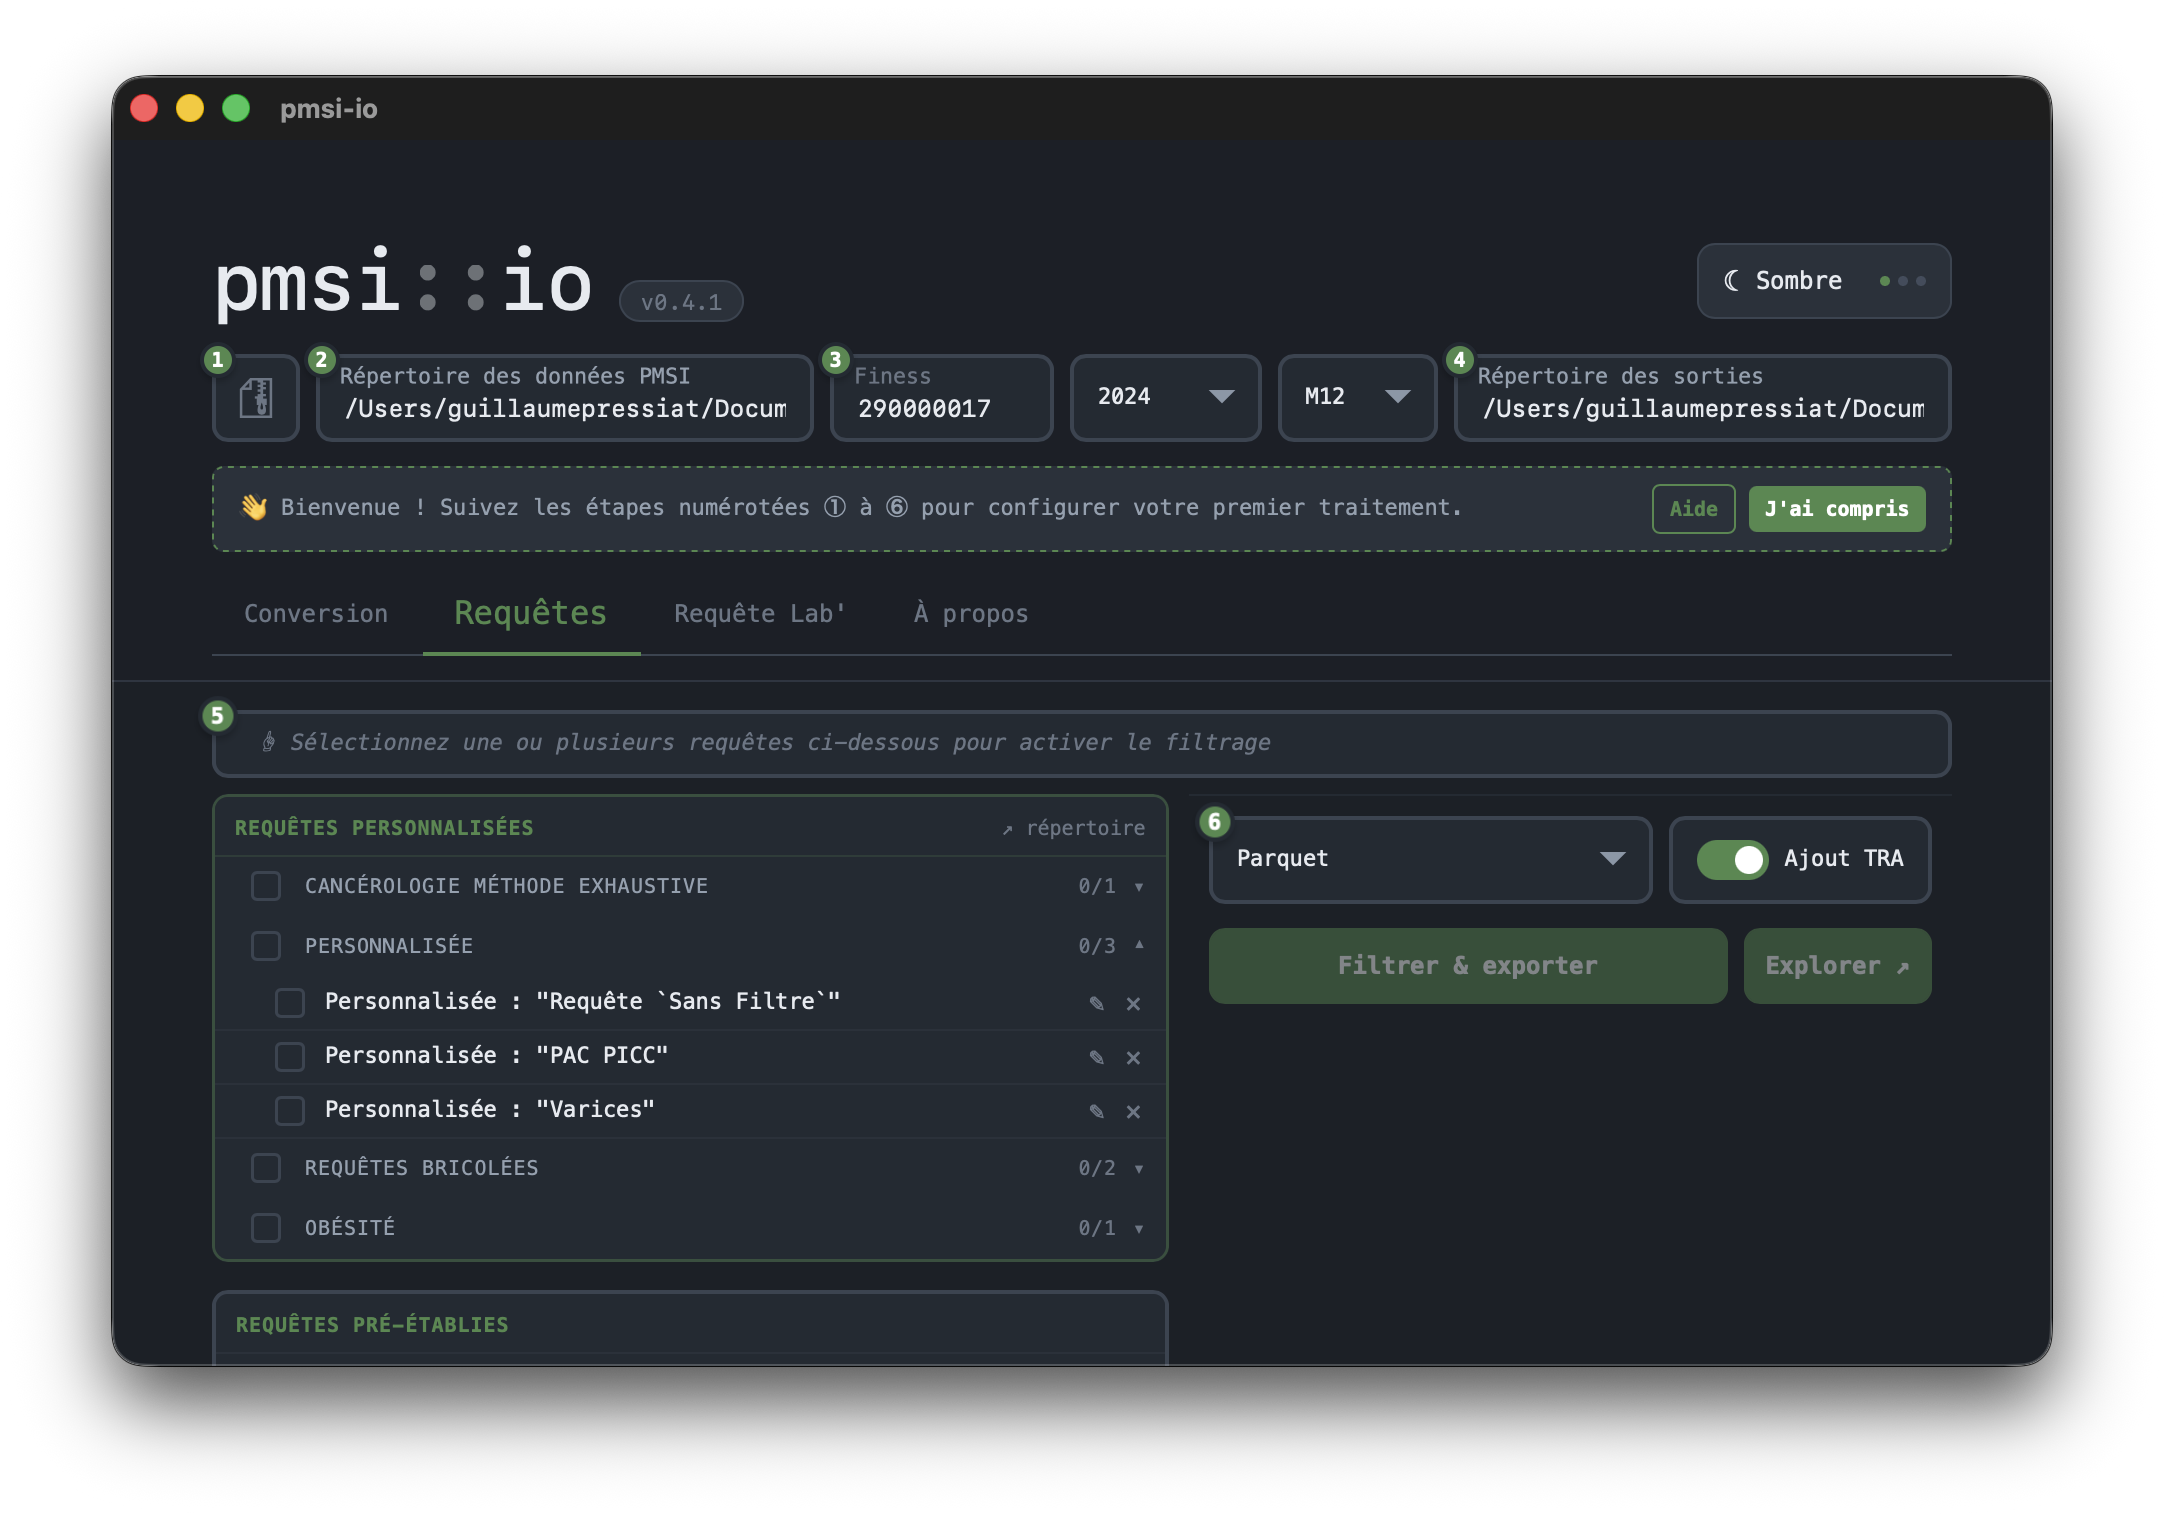2164x1514 pixels.
Task: Edit the "Varices" query pencil icon
Action: [1097, 1111]
